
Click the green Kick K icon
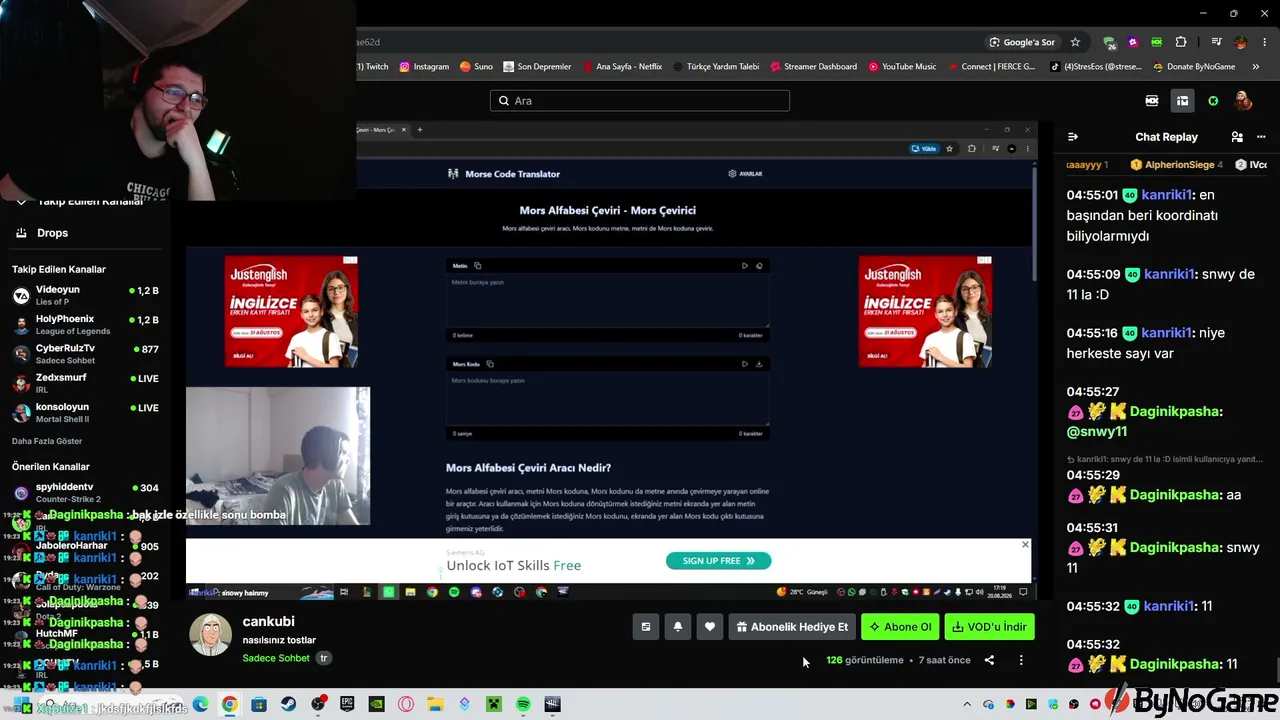[1213, 101]
